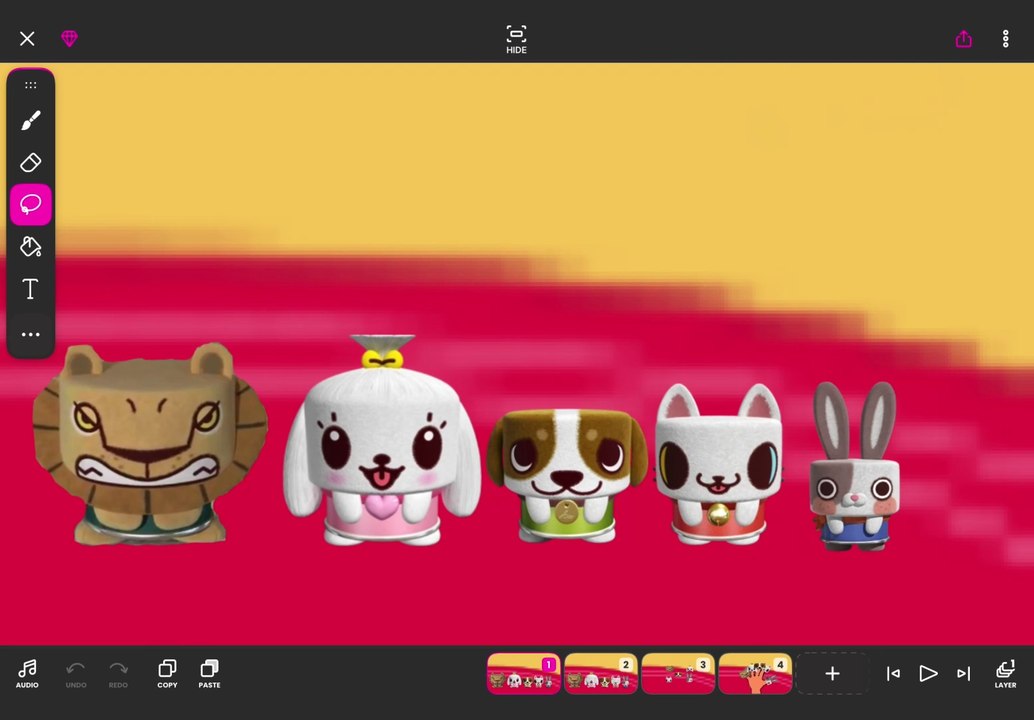This screenshot has width=1034, height=720.
Task: Select frame 1 thumbnail
Action: (524, 673)
